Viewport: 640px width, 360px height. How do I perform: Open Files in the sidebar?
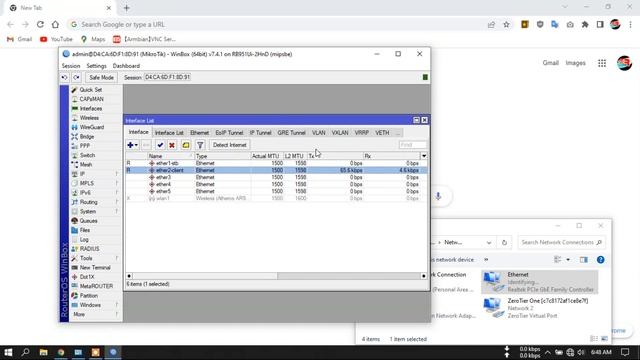(x=85, y=230)
